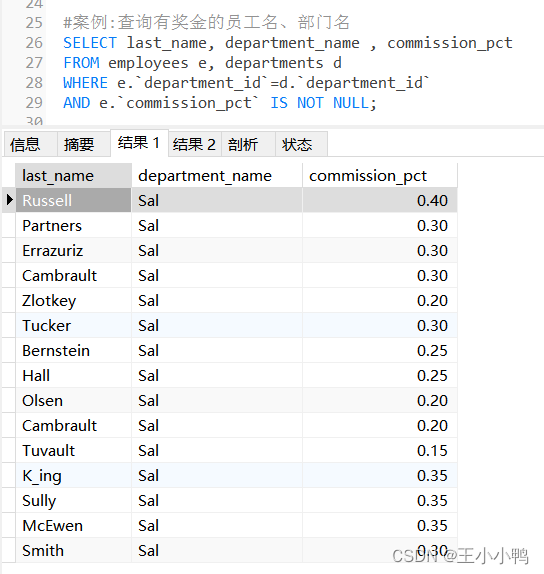This screenshot has height=574, width=544.
Task: Click the word departments on line 27
Action: [274, 63]
